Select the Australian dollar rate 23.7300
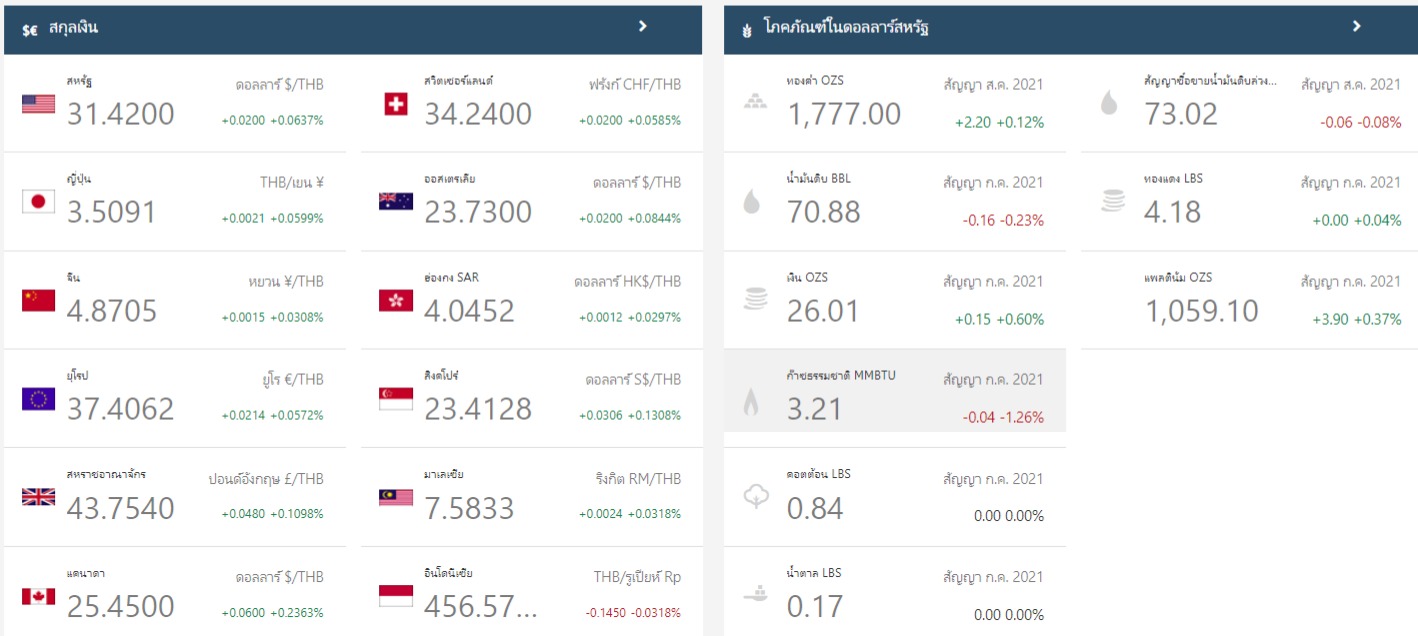 [x=478, y=212]
